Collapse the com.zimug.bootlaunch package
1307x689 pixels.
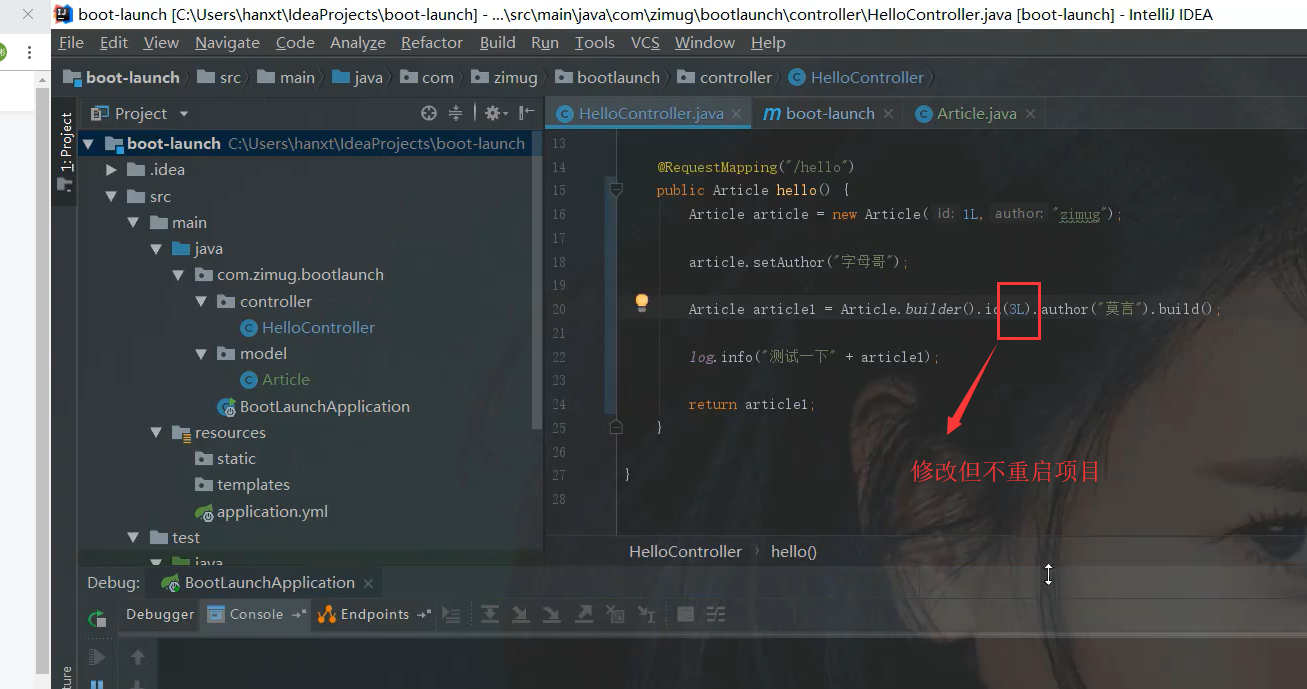click(178, 275)
